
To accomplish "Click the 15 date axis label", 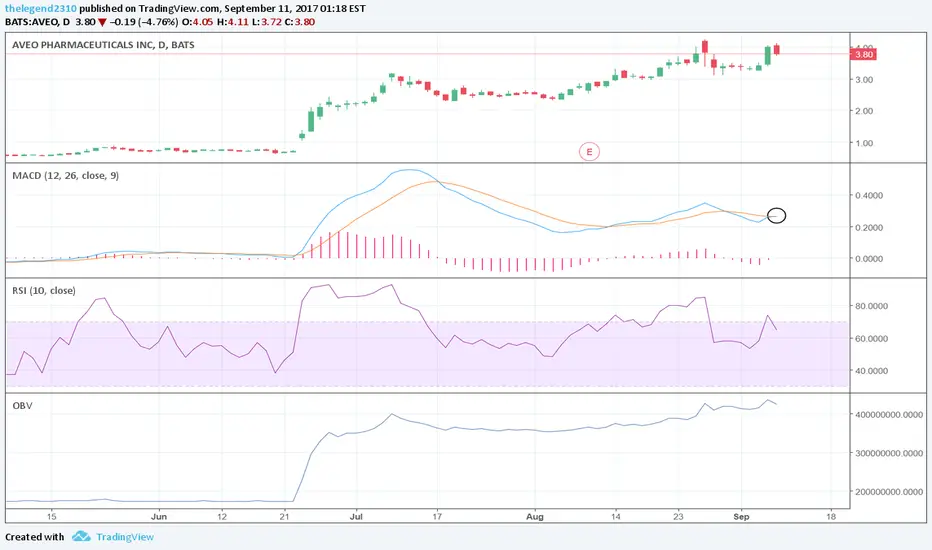I will [52, 517].
